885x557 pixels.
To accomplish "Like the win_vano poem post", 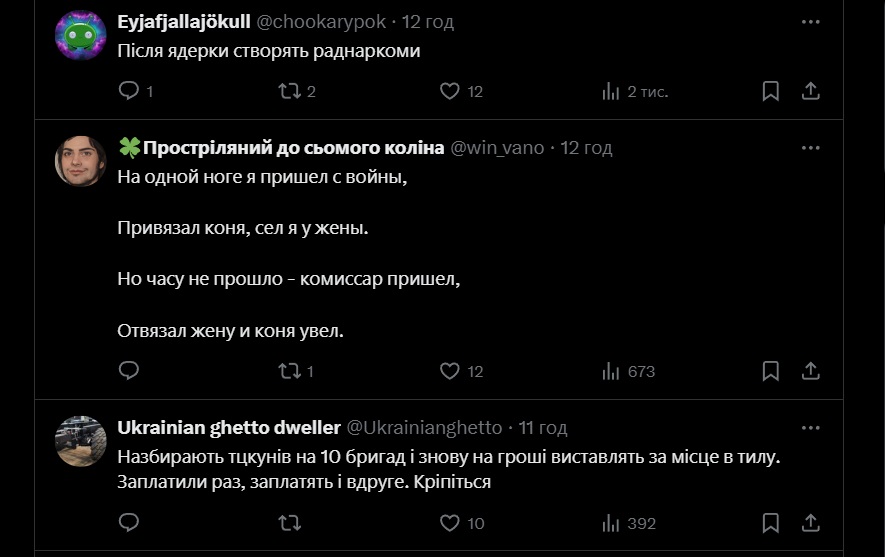I will (450, 371).
